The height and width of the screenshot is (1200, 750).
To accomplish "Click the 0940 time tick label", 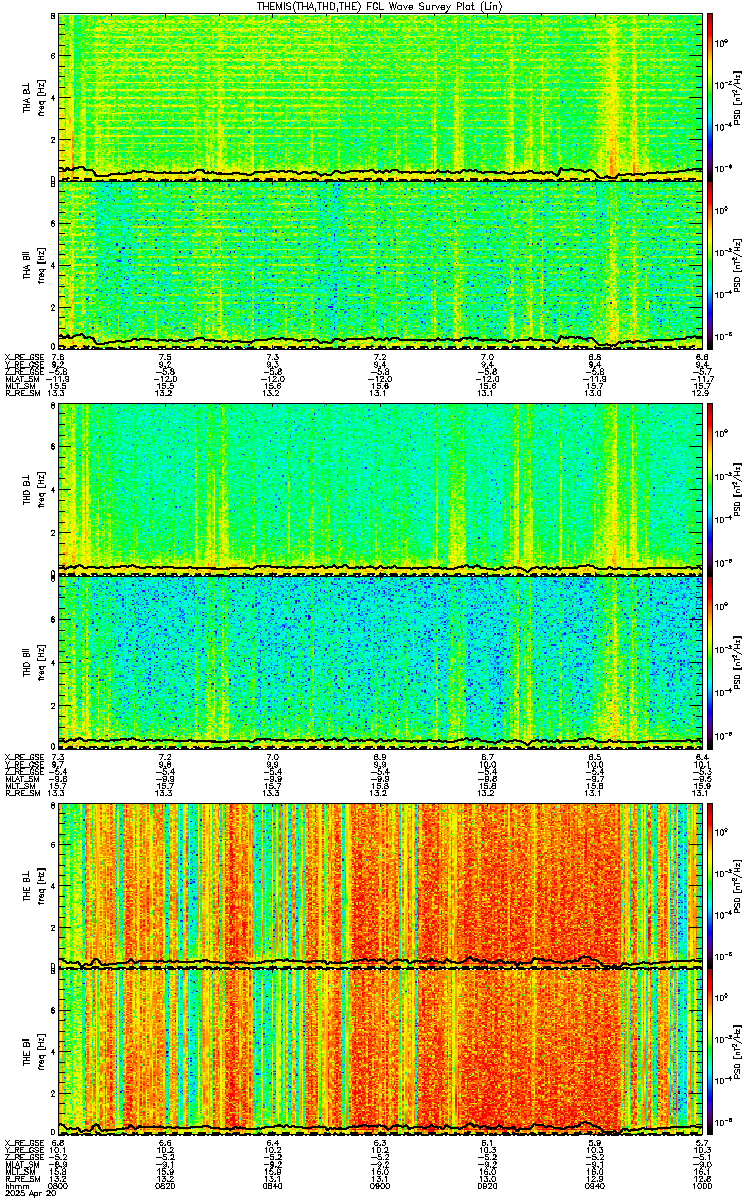I will point(595,1187).
